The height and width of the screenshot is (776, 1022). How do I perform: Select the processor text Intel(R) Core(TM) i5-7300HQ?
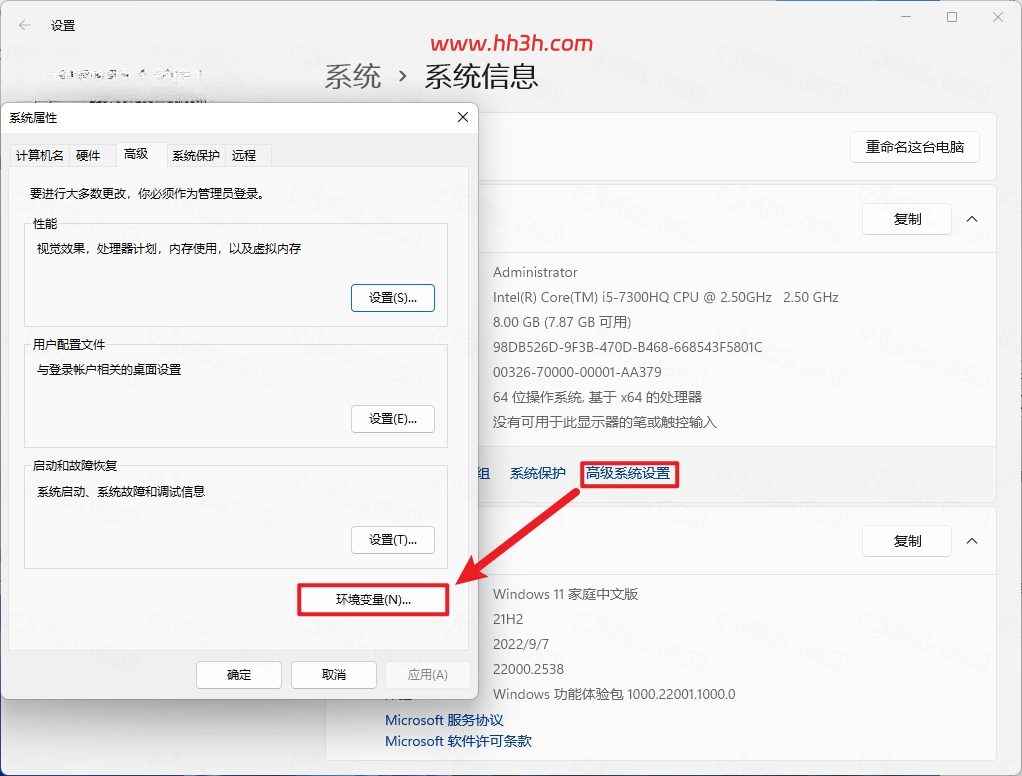tap(665, 297)
